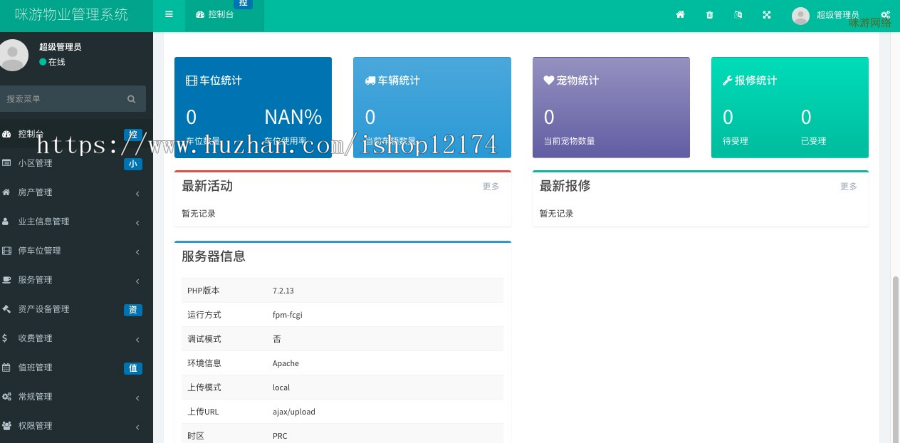Open the settings gears icon in header
The width and height of the screenshot is (900, 443).
886,15
